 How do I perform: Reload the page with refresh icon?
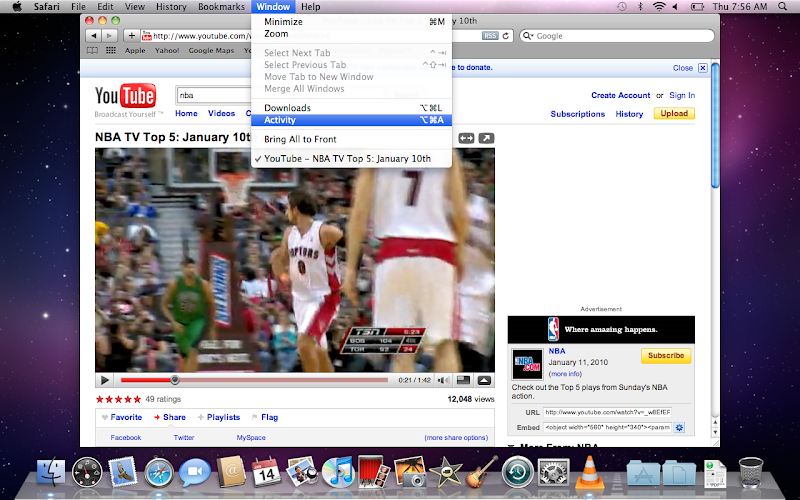click(506, 36)
